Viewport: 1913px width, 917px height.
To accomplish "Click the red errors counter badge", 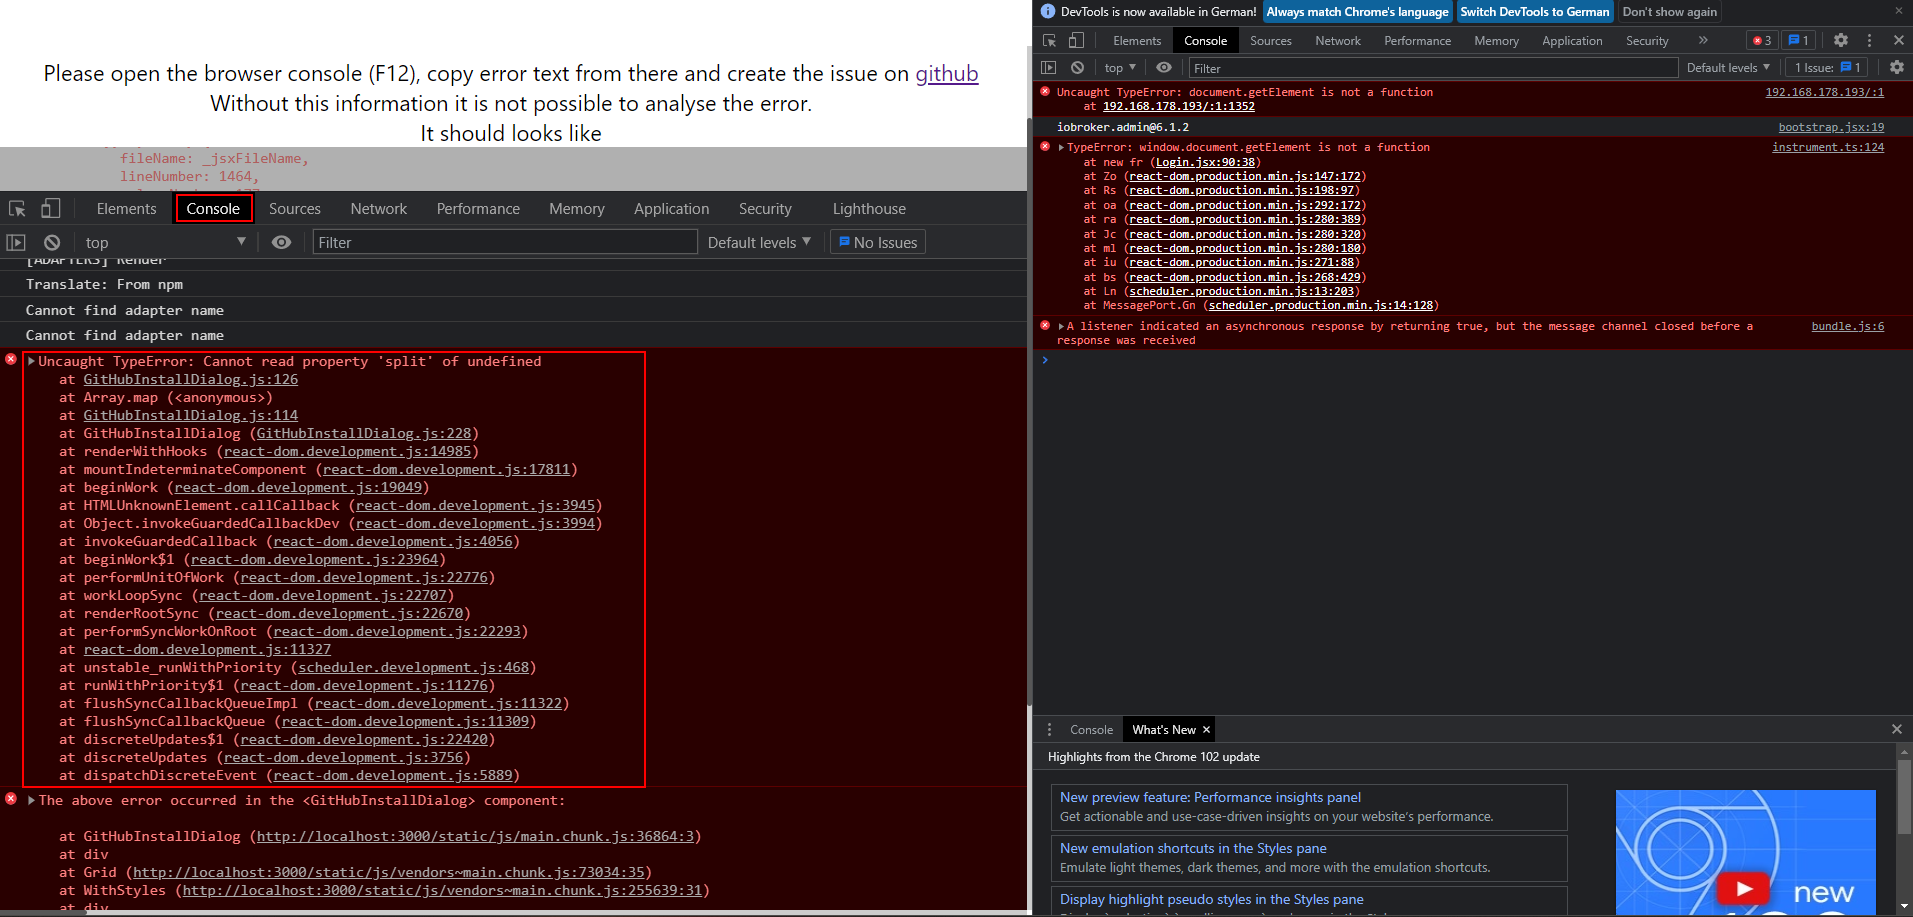I will click(x=1760, y=40).
